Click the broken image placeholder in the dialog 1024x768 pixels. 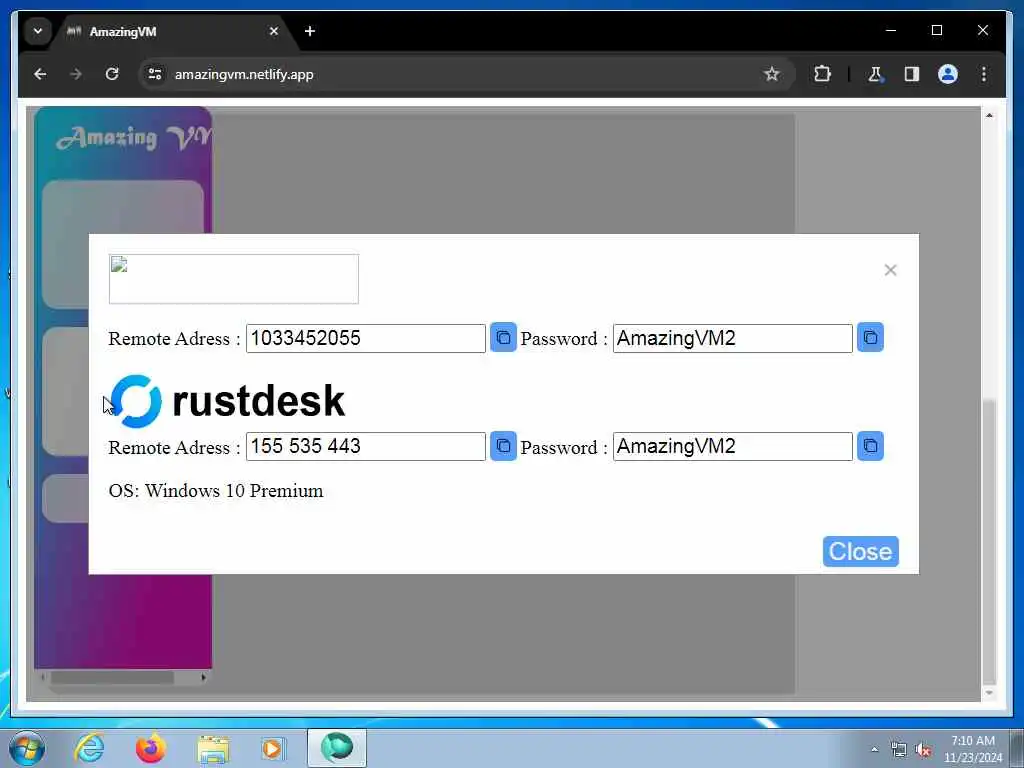tap(234, 279)
